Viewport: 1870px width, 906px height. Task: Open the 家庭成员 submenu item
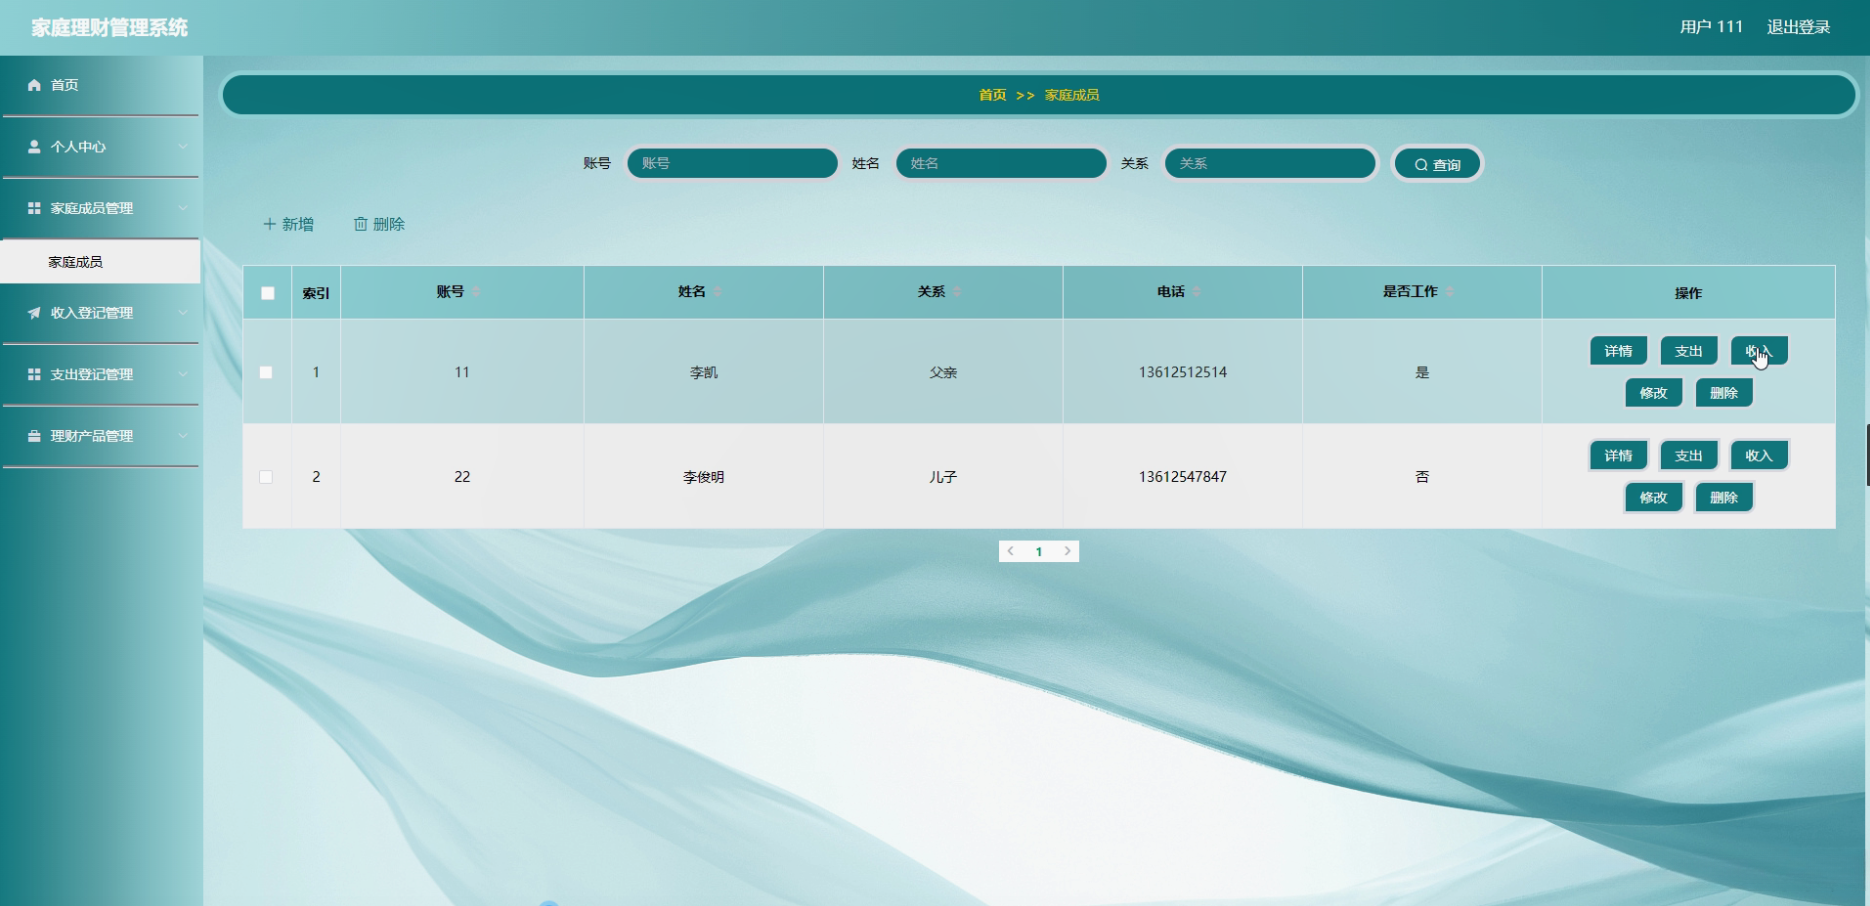[101, 262]
